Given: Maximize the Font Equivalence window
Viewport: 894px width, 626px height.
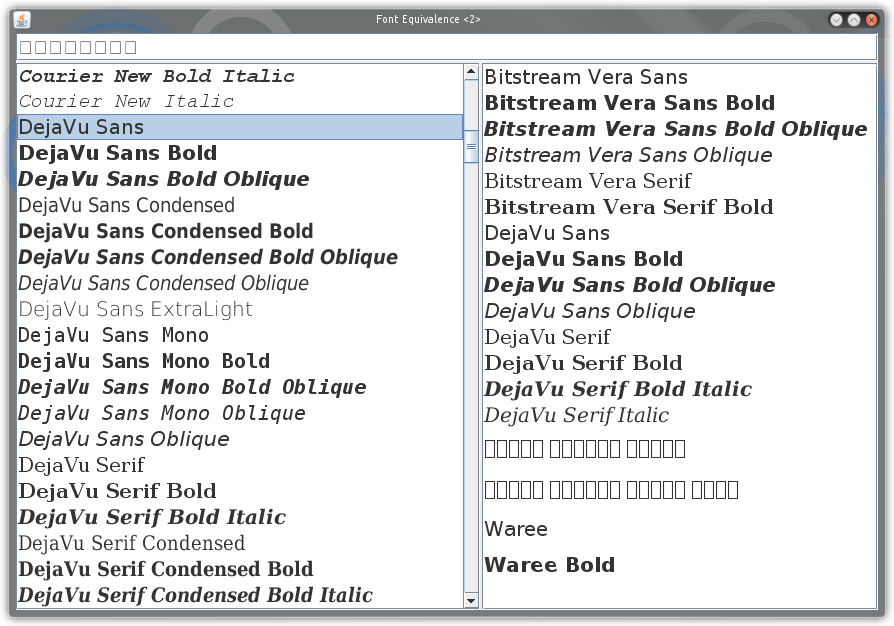Looking at the screenshot, I should pos(854,20).
